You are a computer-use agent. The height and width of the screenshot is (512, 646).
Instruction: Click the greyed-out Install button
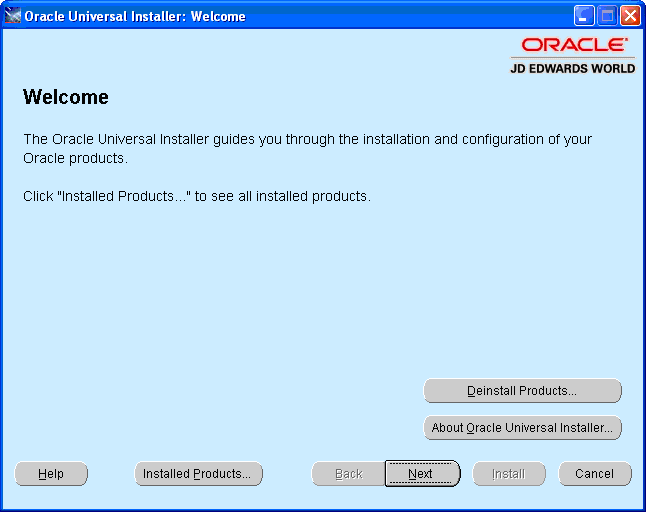[509, 474]
